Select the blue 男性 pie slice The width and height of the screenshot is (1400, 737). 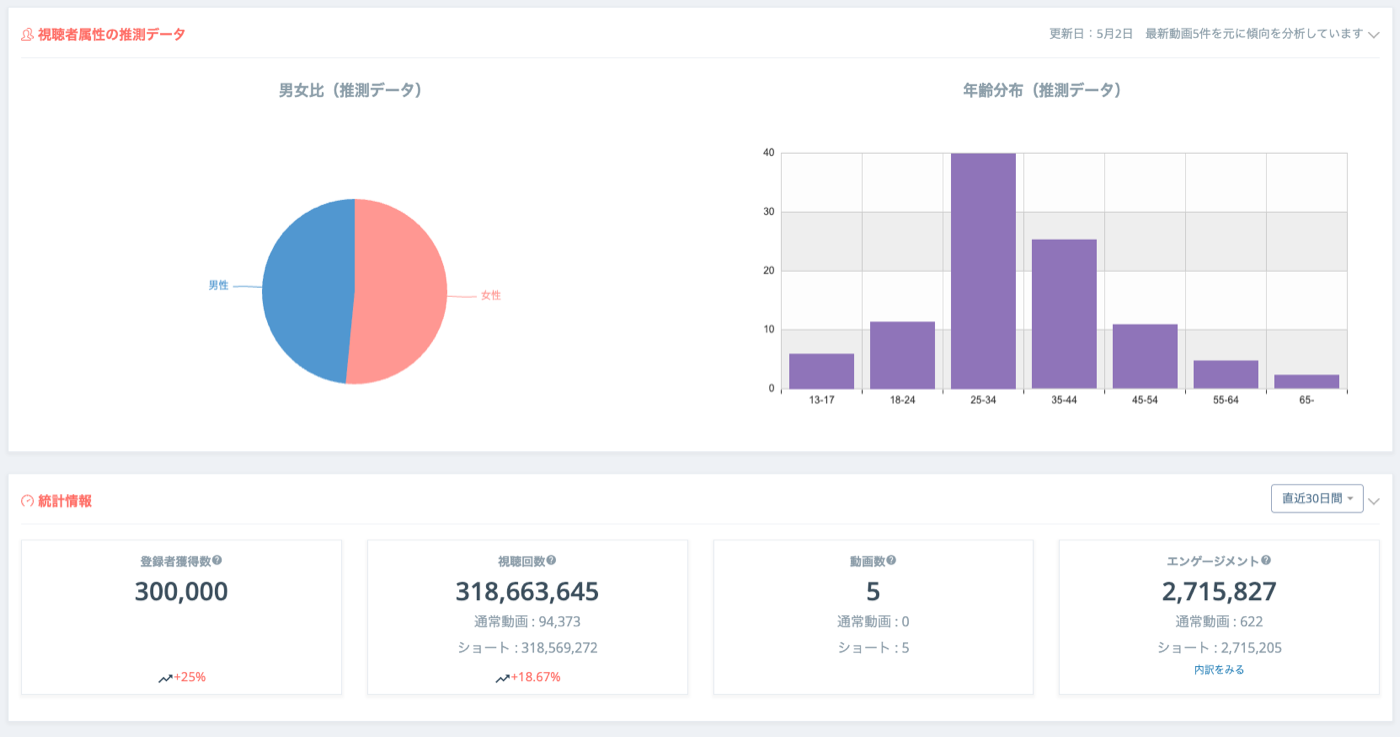305,290
